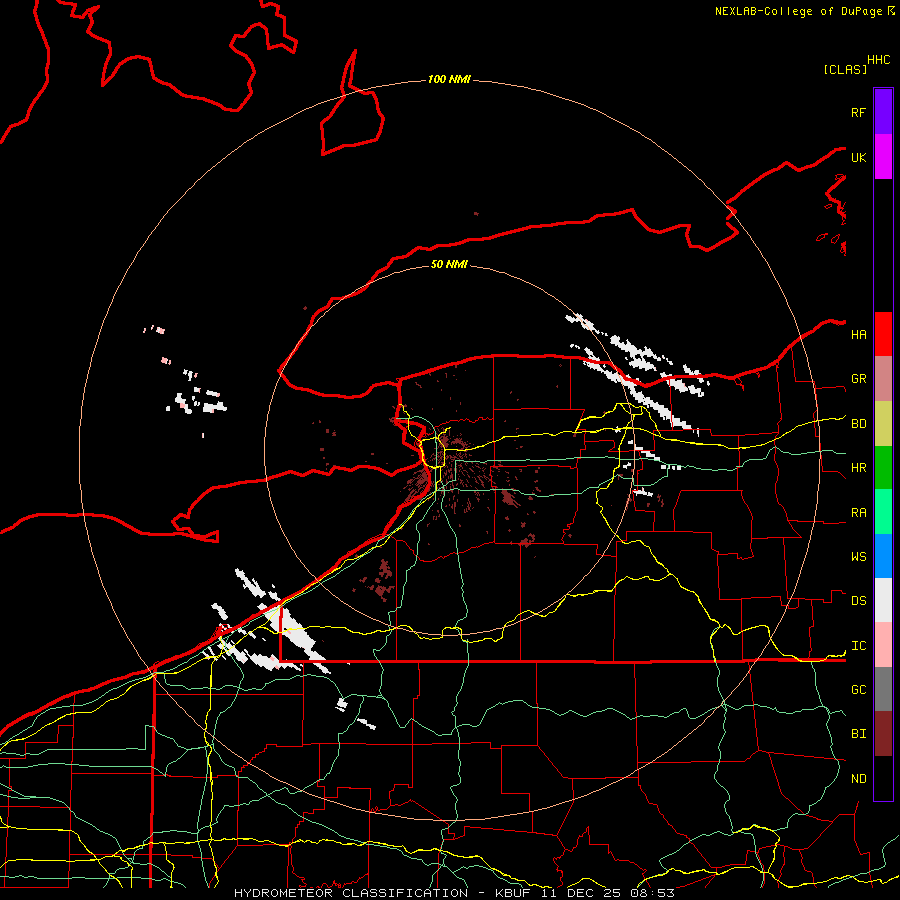Image resolution: width=900 pixels, height=900 pixels.
Task: Select the salmon GR legend swatch
Action: point(883,379)
